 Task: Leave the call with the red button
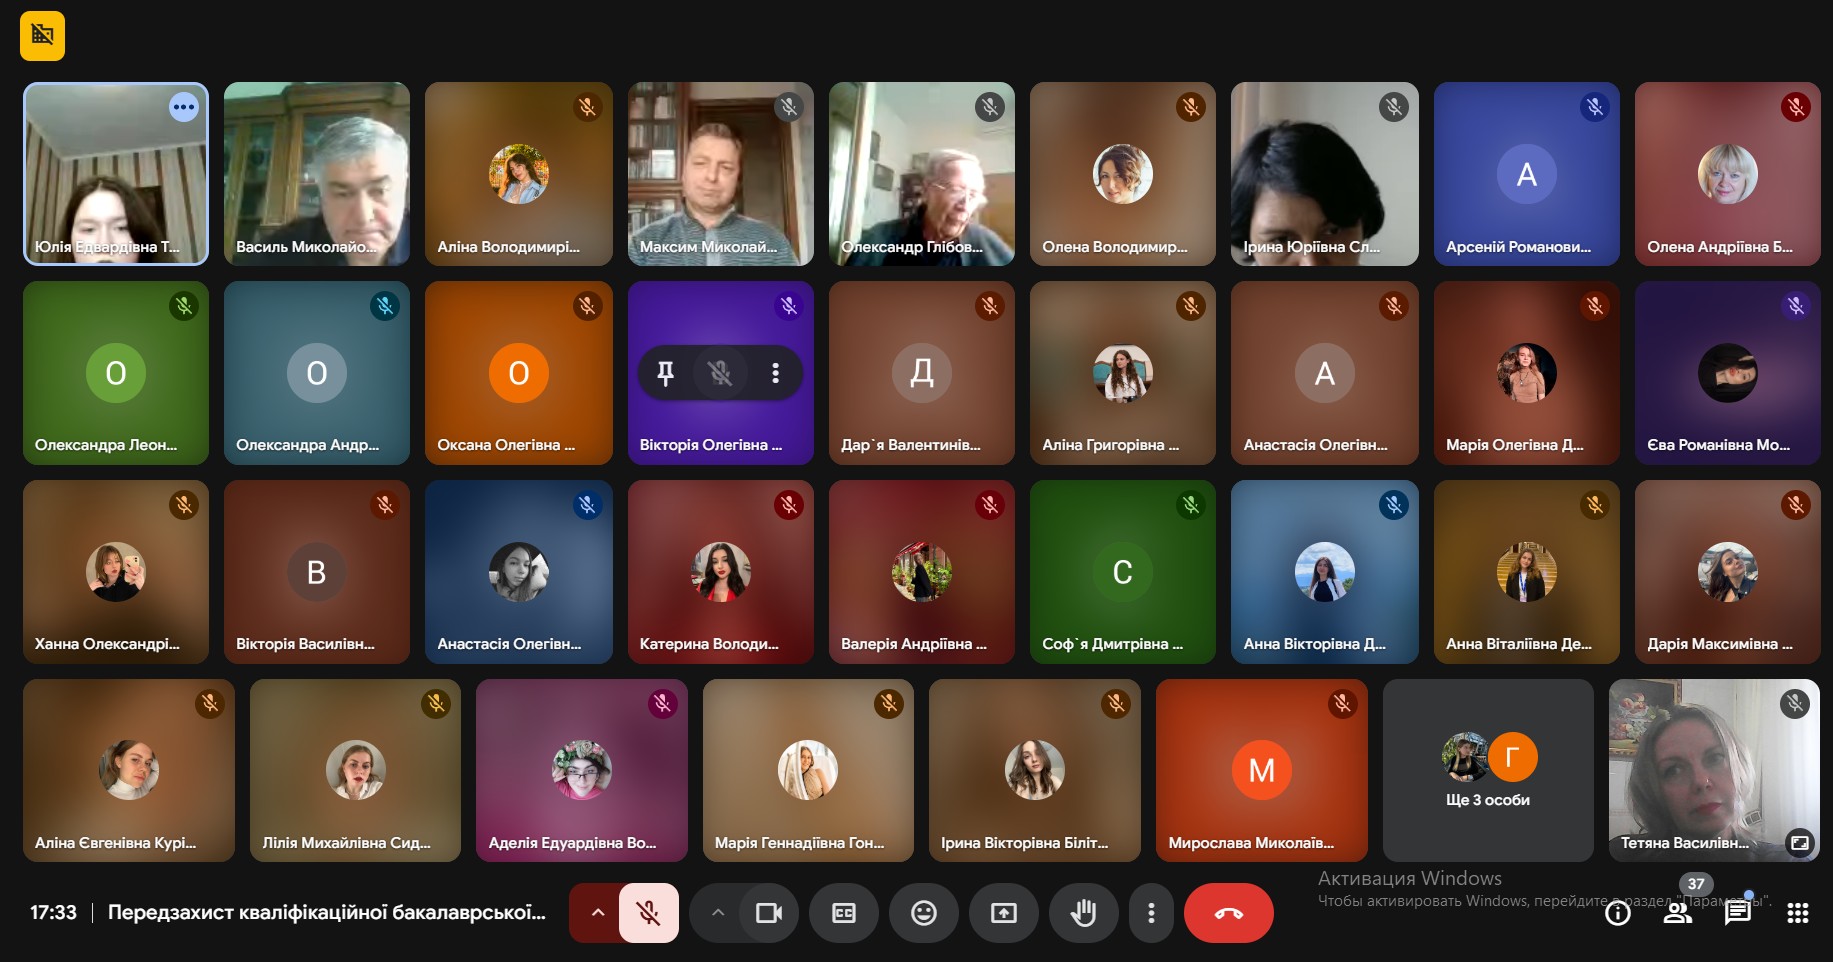click(x=1228, y=913)
